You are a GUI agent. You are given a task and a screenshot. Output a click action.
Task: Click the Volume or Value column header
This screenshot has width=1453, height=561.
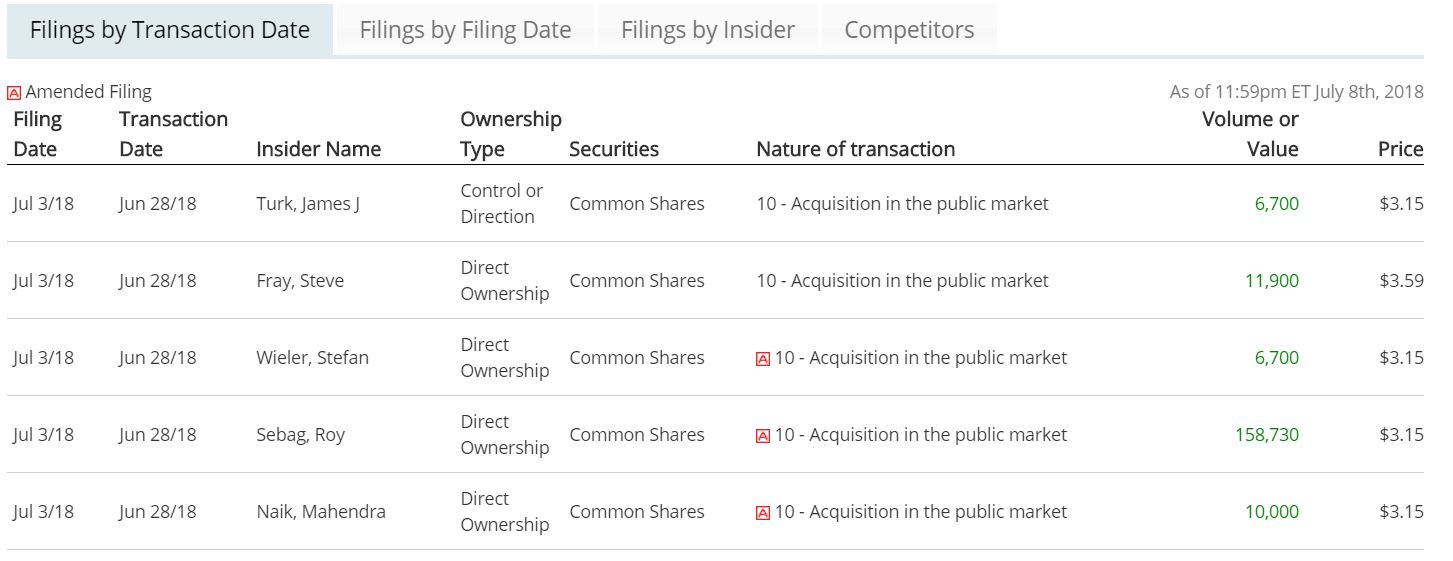[x=1250, y=134]
